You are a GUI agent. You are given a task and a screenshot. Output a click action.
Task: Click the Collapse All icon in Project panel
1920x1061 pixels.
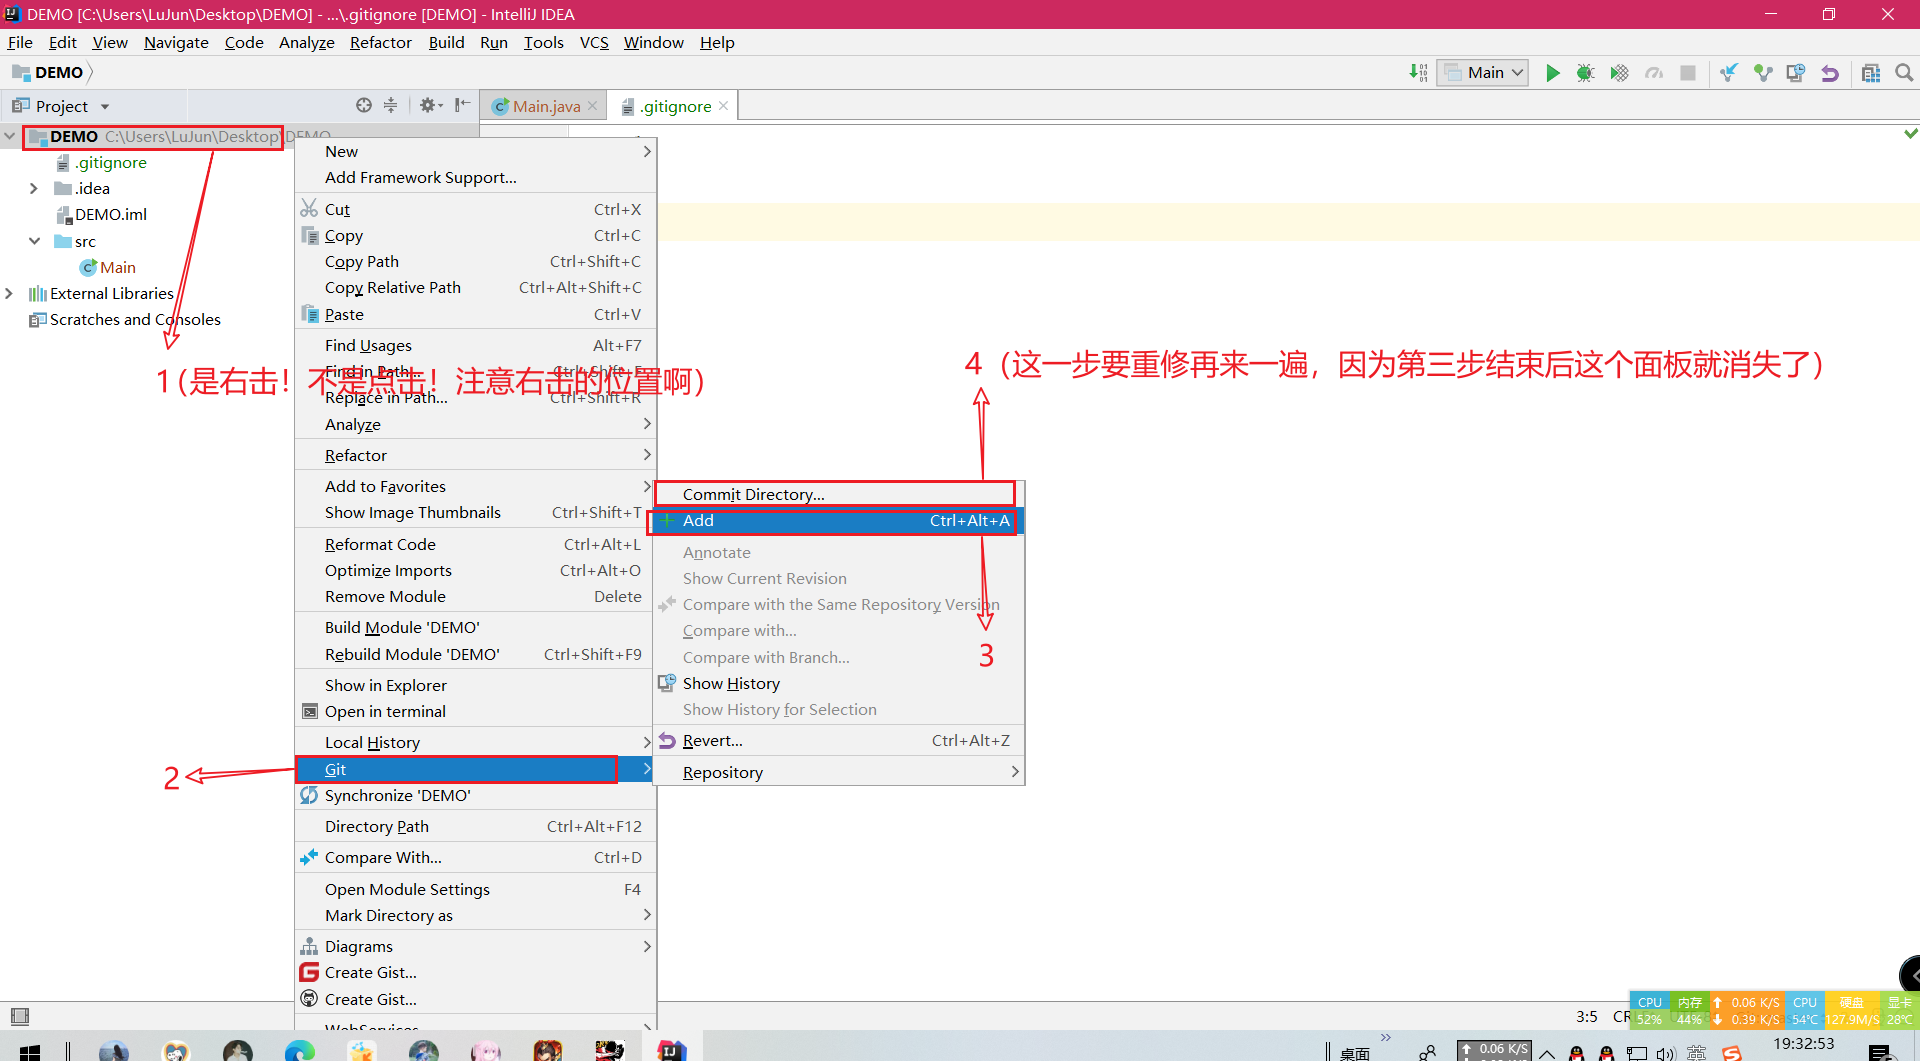click(x=390, y=105)
